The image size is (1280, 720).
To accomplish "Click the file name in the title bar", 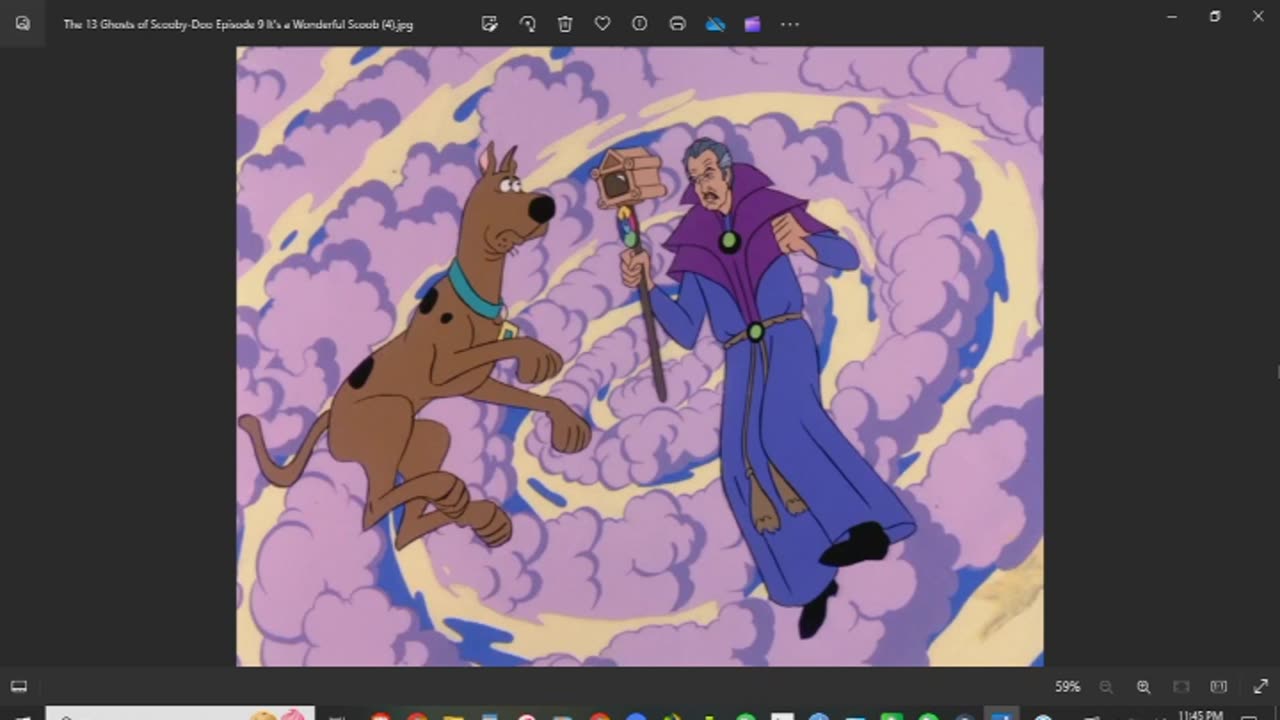I will click(x=238, y=24).
